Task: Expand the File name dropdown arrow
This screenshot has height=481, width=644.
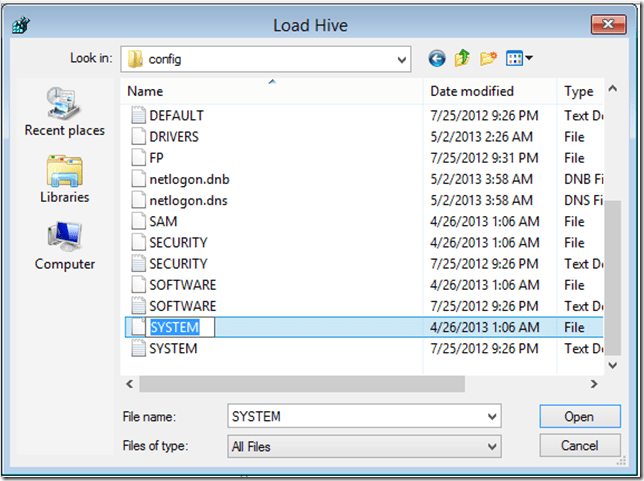Action: click(492, 417)
